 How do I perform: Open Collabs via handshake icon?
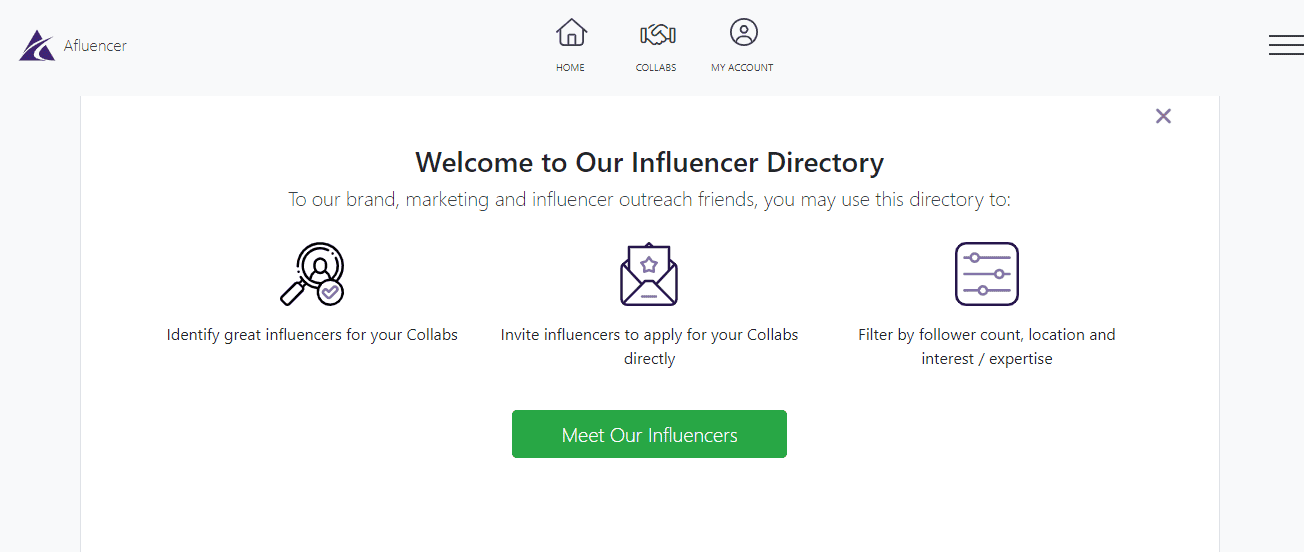tap(657, 34)
